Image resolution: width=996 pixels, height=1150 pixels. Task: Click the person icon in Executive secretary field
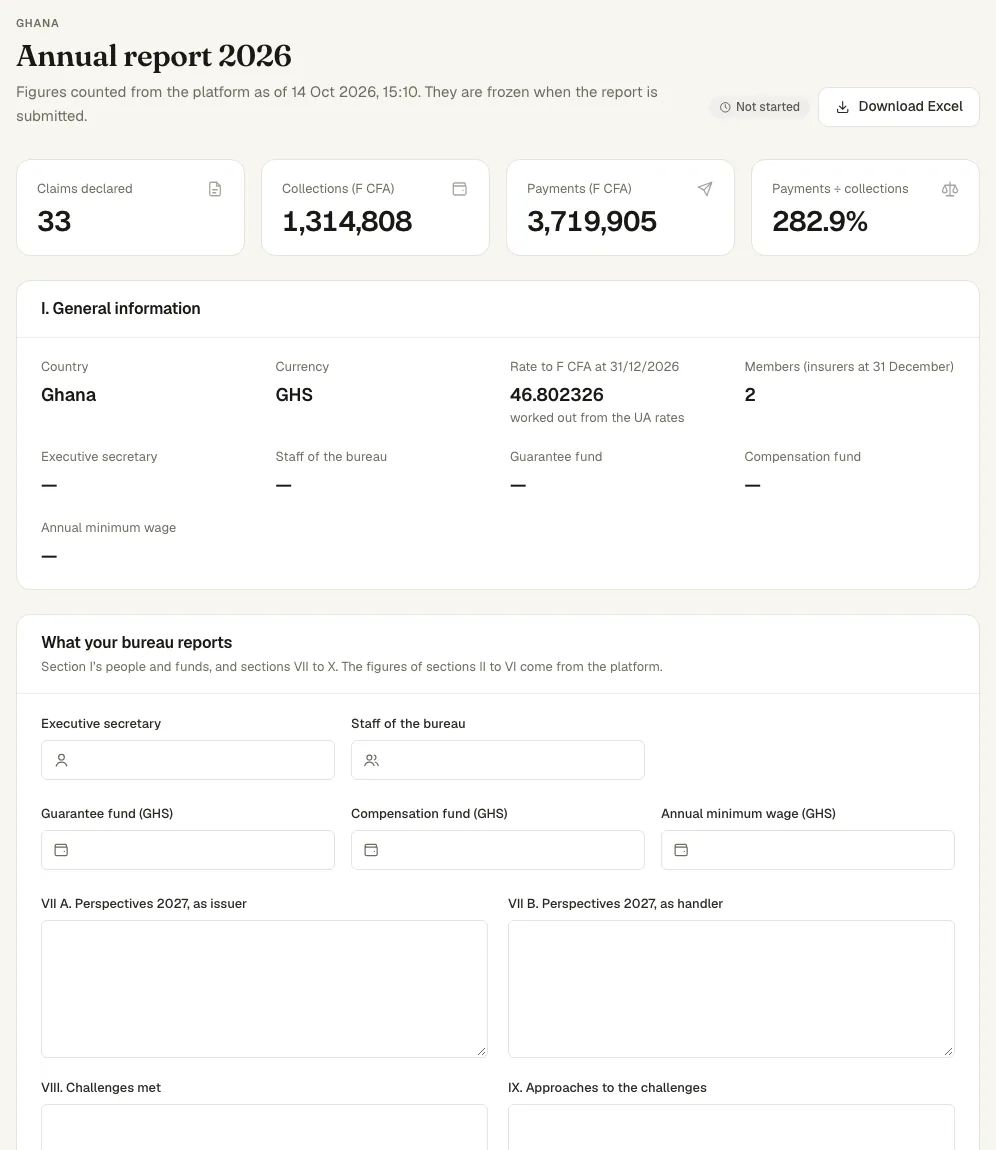click(x=62, y=761)
